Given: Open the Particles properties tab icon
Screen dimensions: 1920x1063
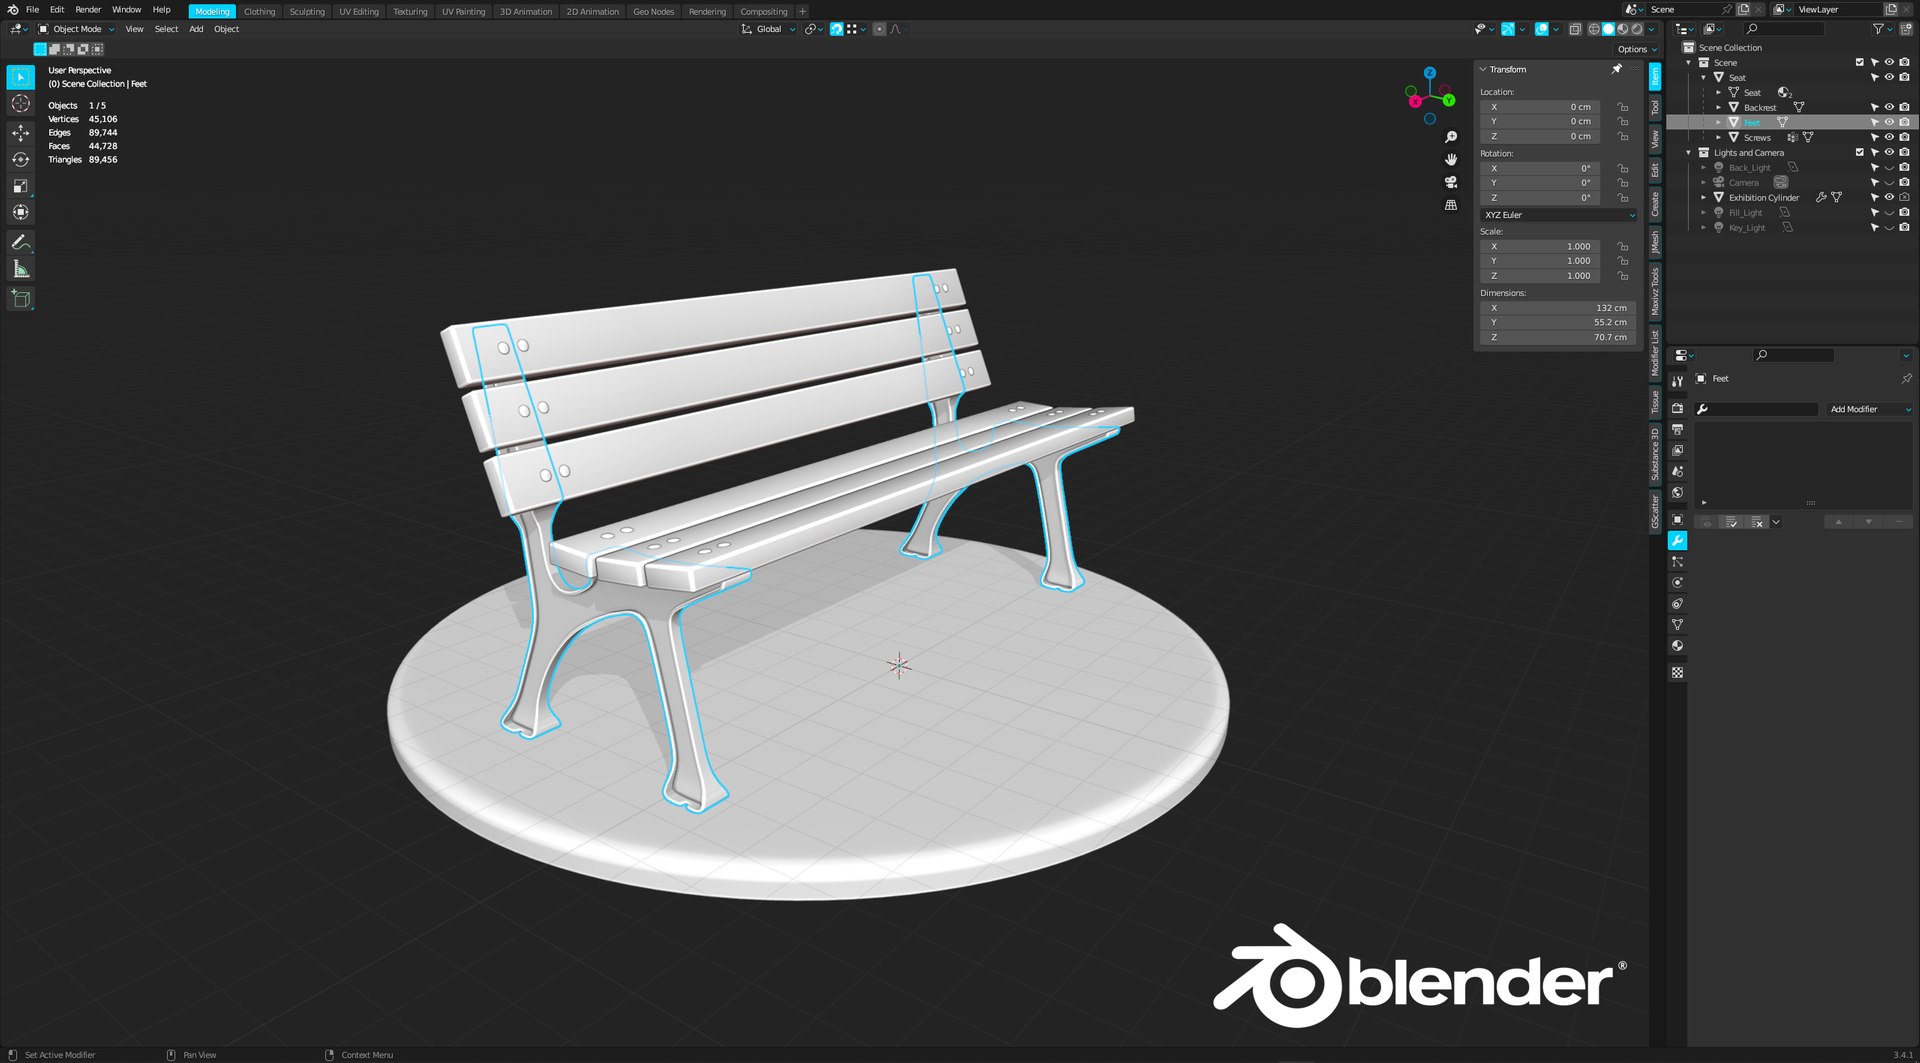Looking at the screenshot, I should [x=1678, y=562].
